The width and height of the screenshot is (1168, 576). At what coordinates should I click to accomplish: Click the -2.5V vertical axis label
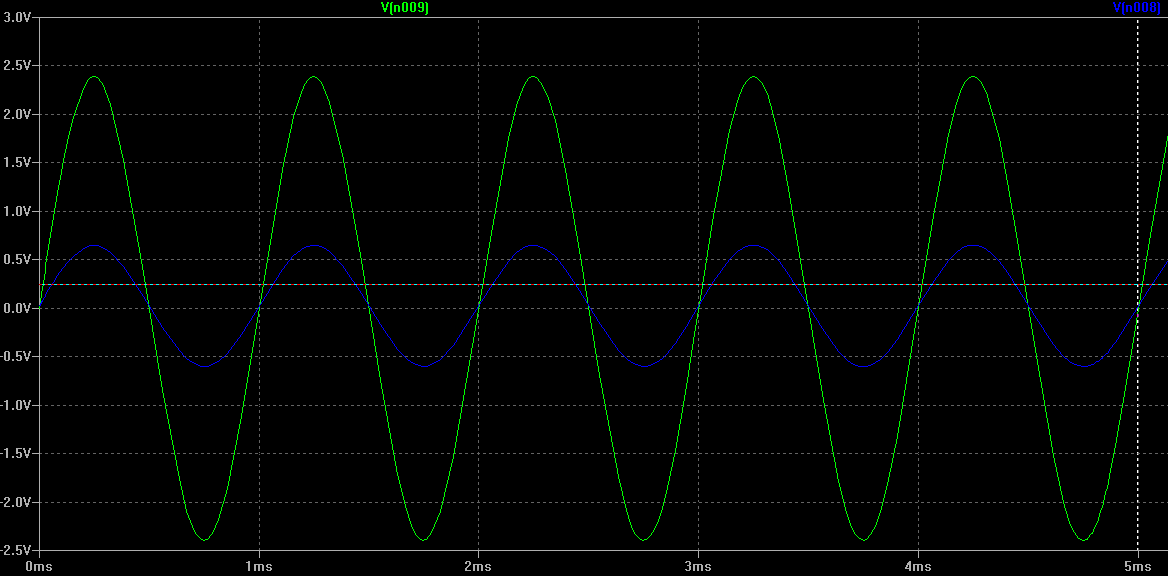click(x=15, y=550)
